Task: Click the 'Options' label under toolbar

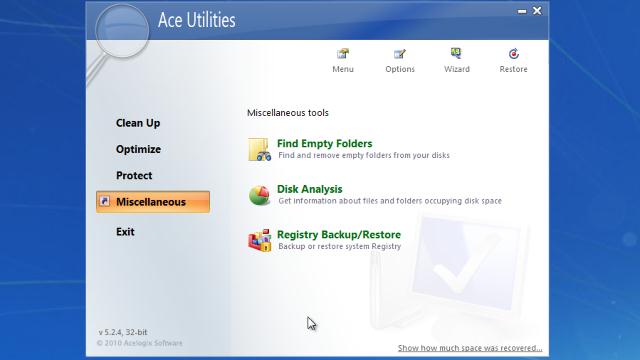Action: click(x=400, y=69)
